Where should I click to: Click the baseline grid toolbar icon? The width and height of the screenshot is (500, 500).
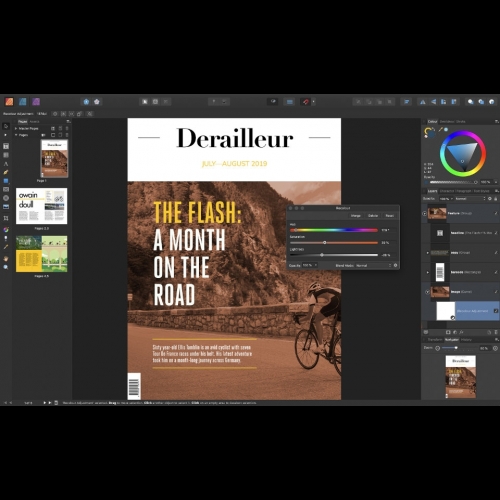click(290, 102)
